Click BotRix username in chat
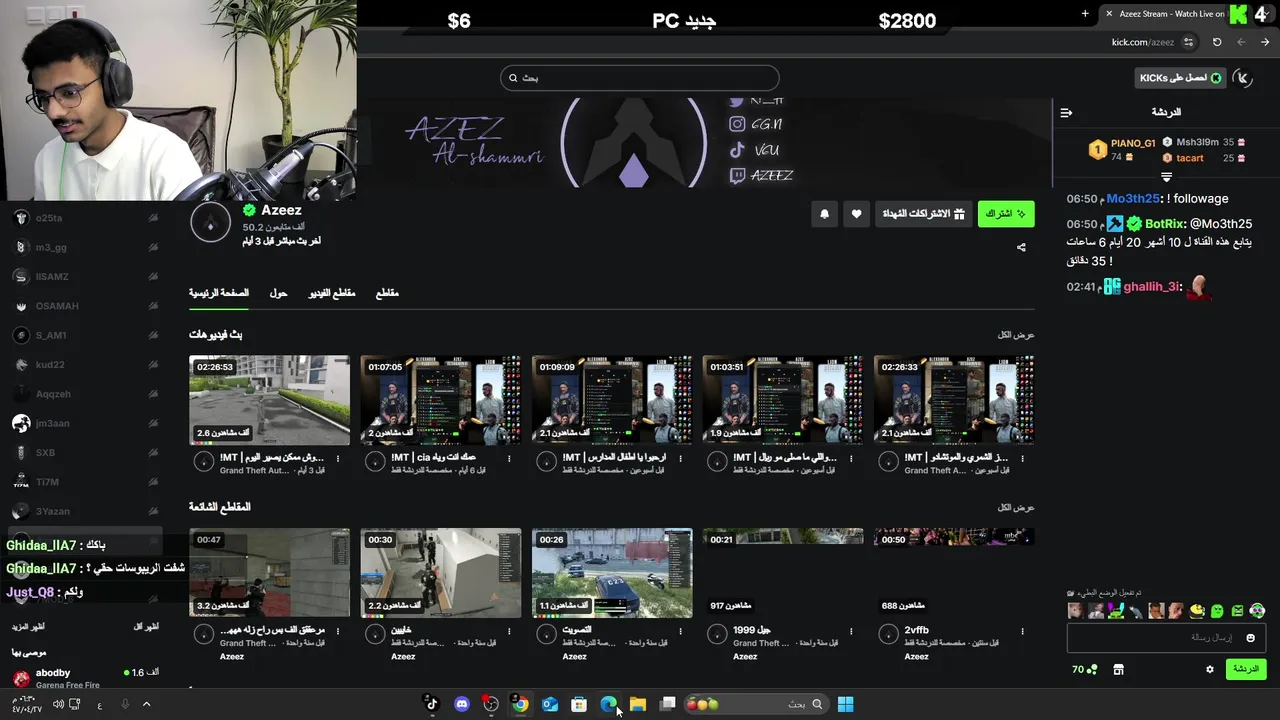This screenshot has width=1280, height=720. coord(1163,224)
